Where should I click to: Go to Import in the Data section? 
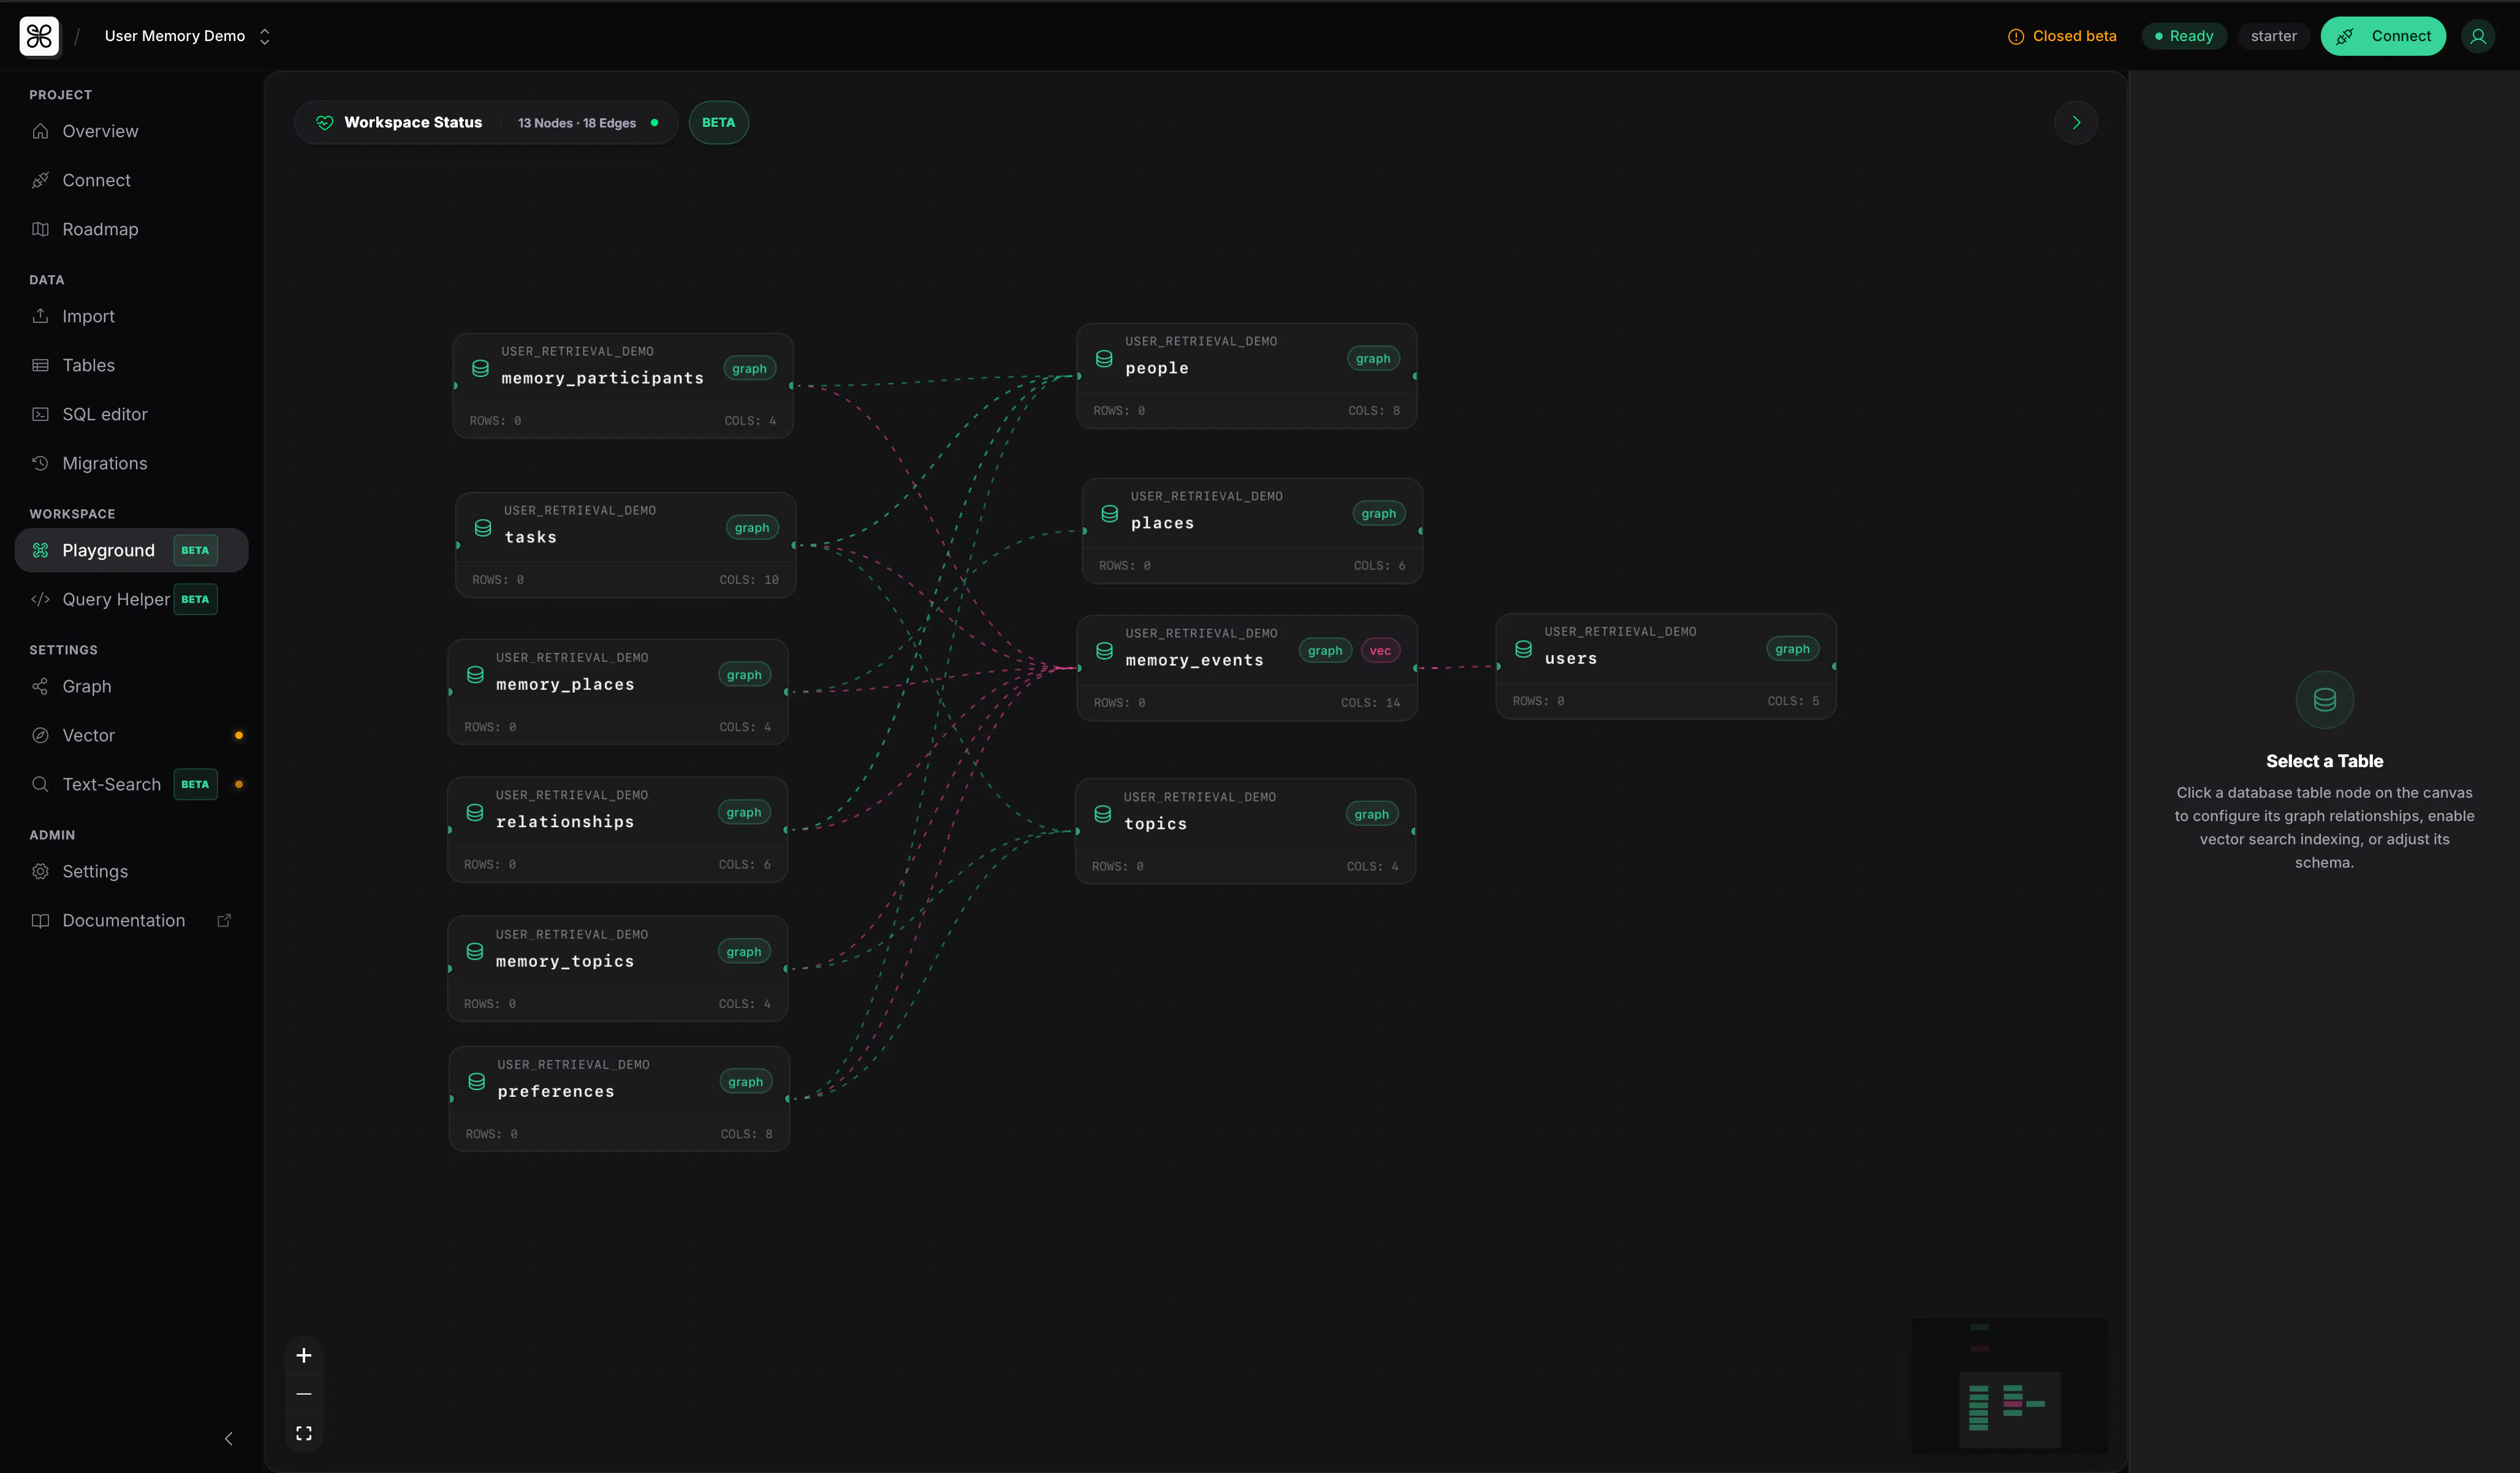point(132,316)
